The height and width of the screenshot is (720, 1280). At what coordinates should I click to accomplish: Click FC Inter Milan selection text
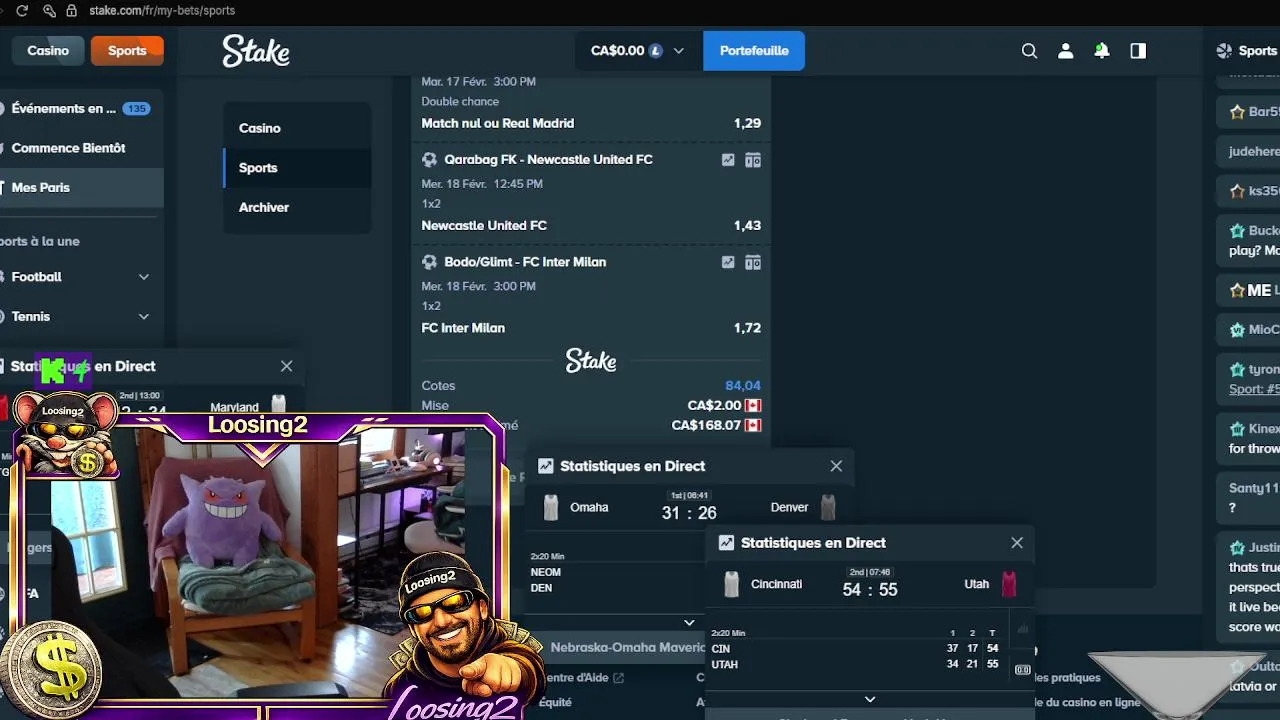click(x=463, y=328)
